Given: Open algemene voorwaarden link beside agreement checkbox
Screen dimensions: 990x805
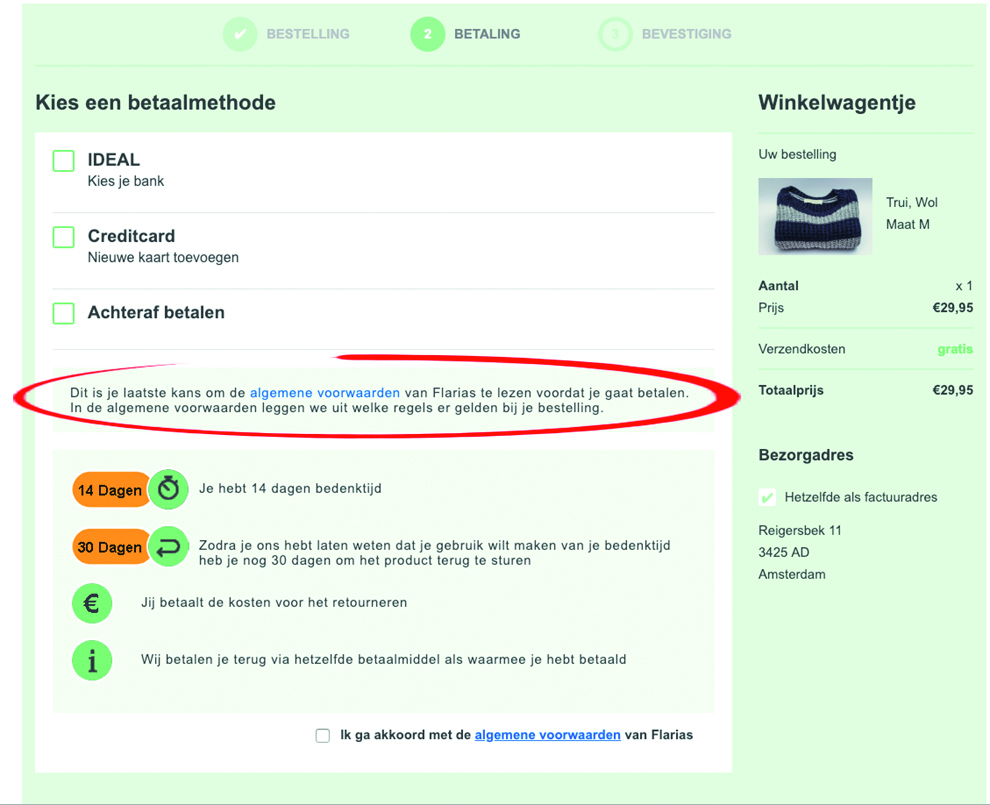Looking at the screenshot, I should coord(547,735).
